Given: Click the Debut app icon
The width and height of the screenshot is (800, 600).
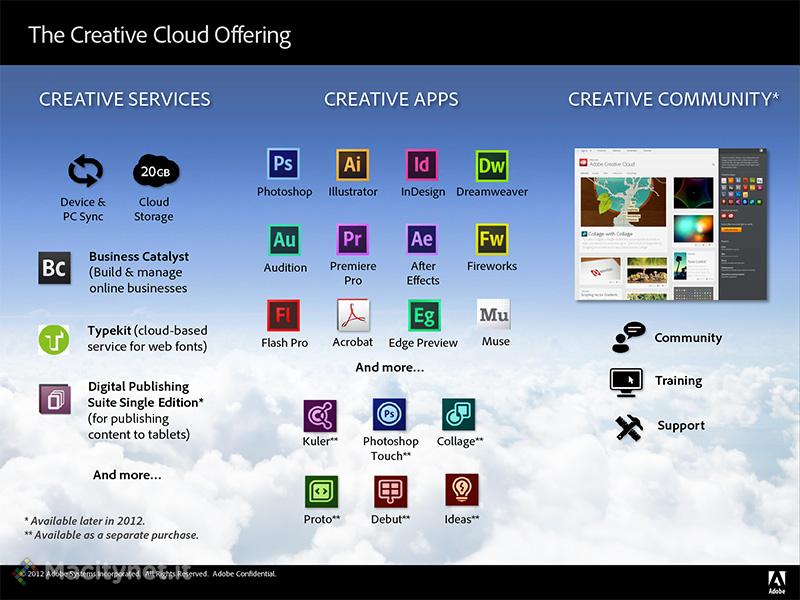Looking at the screenshot, I should (390, 491).
